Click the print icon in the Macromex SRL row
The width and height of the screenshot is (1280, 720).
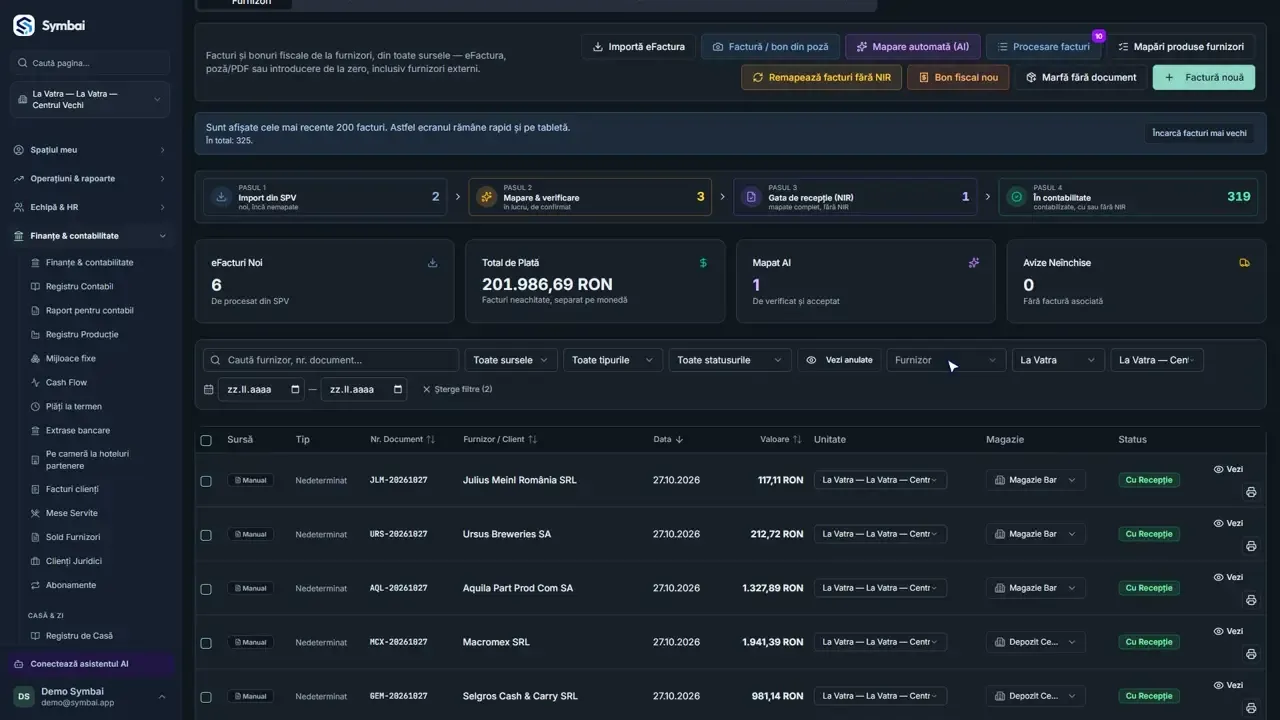1251,654
